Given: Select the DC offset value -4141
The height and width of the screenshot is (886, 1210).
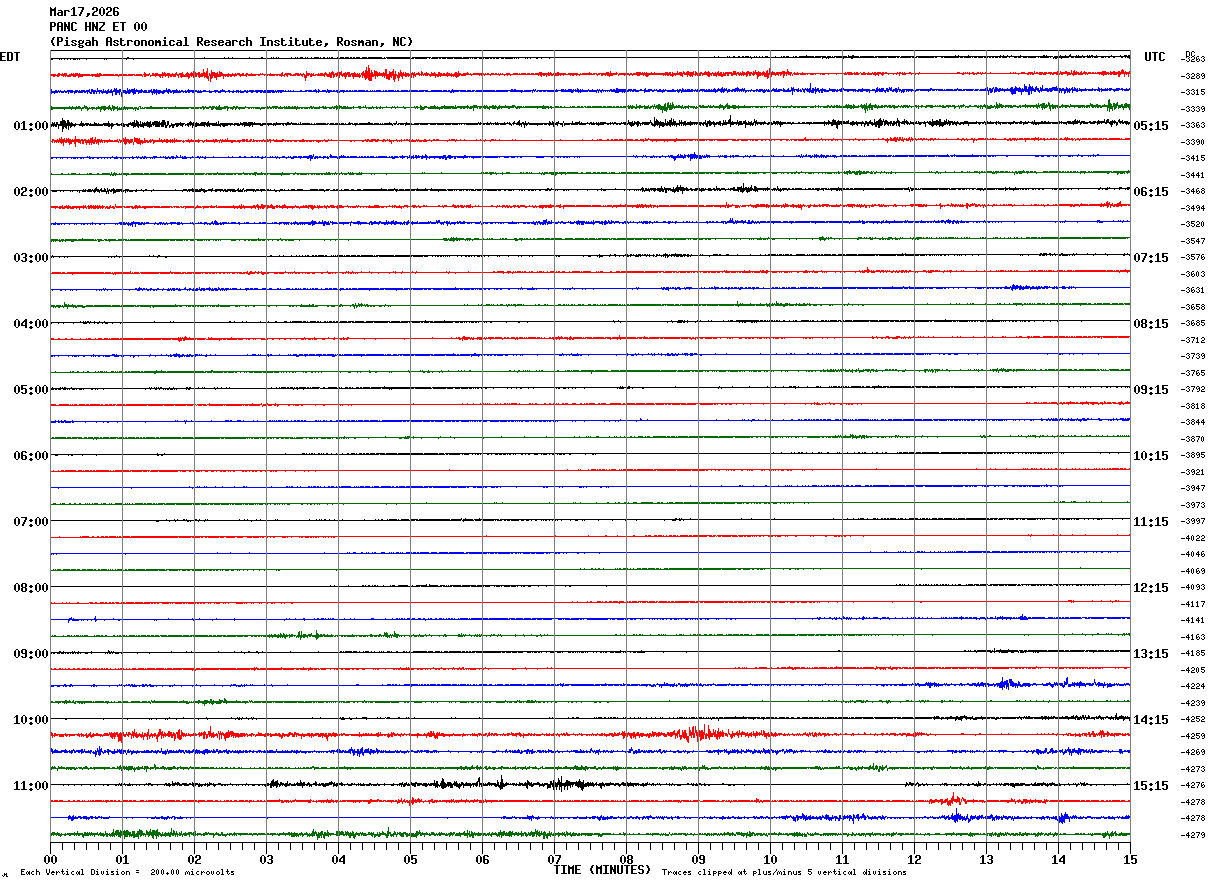Looking at the screenshot, I should point(1193,620).
